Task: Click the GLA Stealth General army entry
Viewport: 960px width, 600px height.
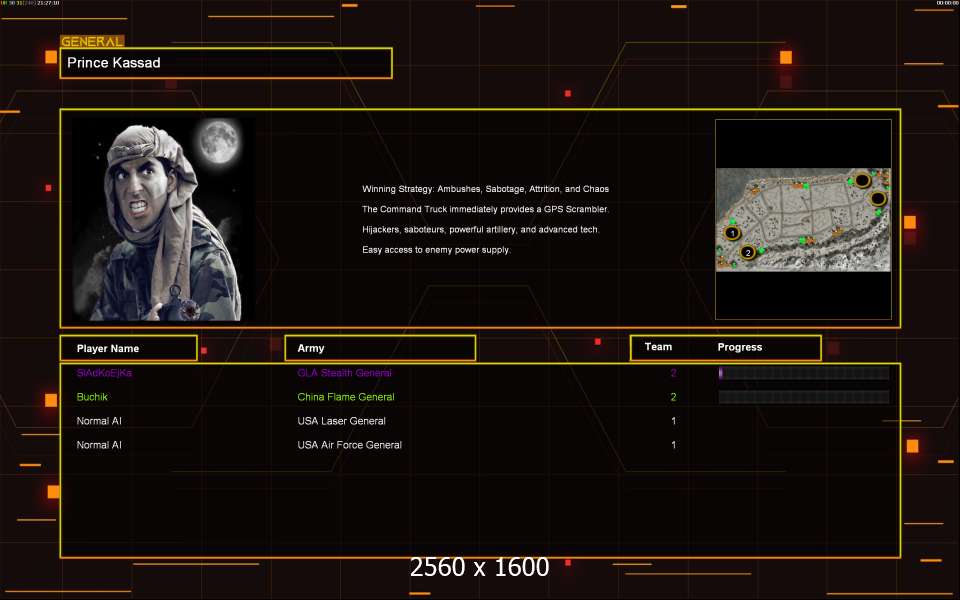Action: pyautogui.click(x=344, y=373)
